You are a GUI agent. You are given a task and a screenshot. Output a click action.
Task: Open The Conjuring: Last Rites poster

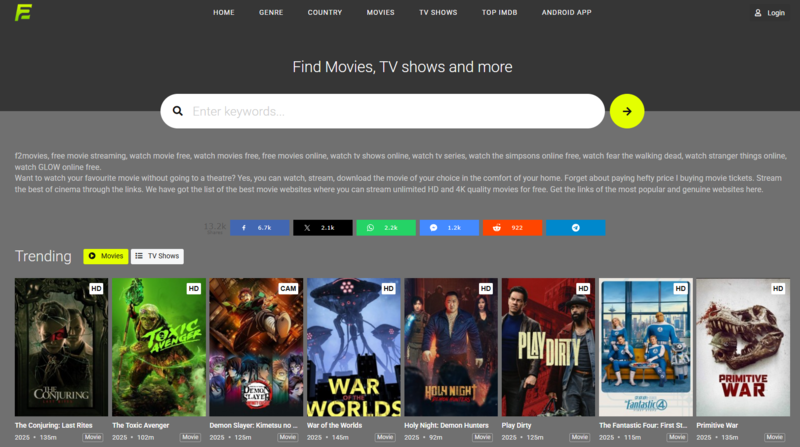coord(61,347)
